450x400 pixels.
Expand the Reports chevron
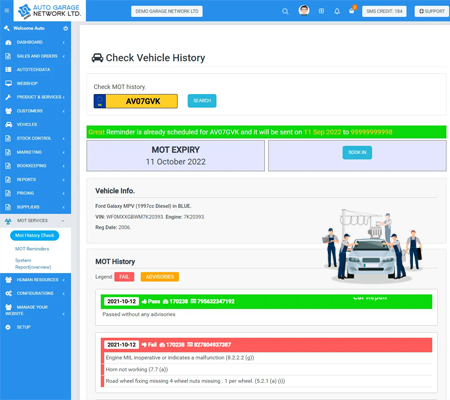tap(63, 180)
